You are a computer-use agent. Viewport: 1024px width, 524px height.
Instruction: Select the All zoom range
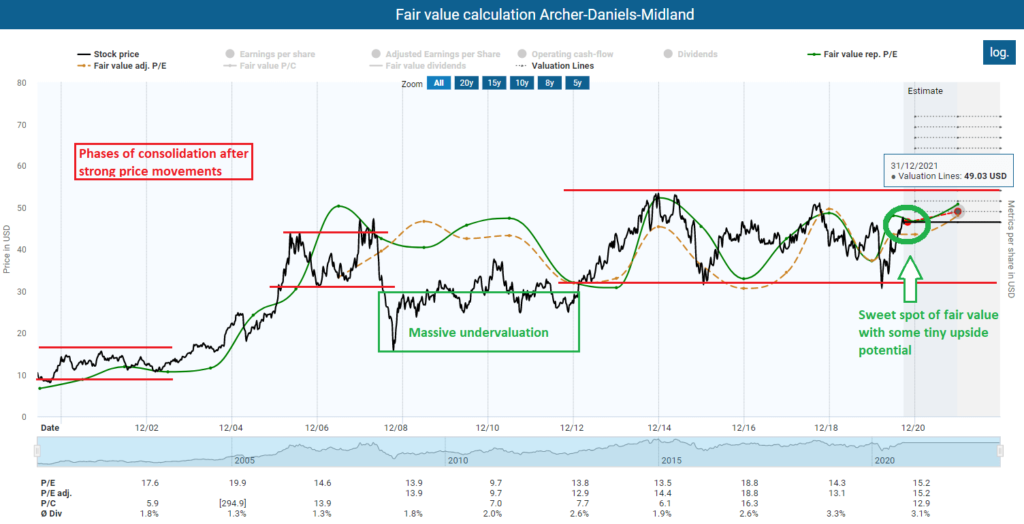point(439,84)
